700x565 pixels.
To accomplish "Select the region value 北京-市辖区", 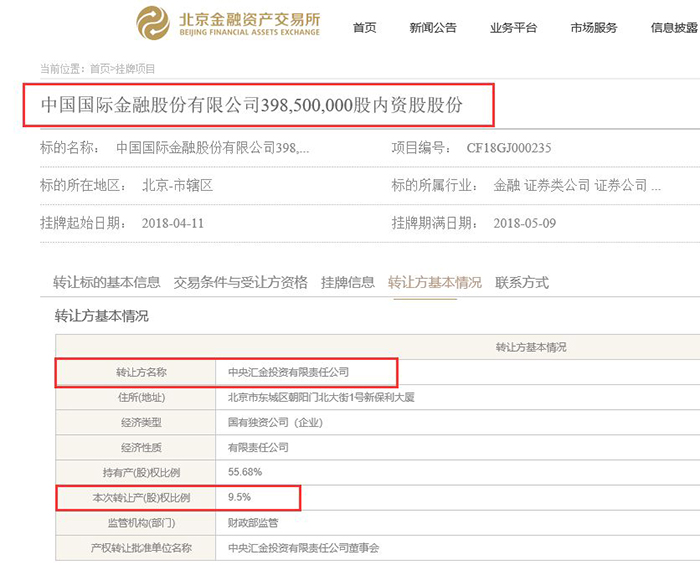I will pyautogui.click(x=177, y=185).
